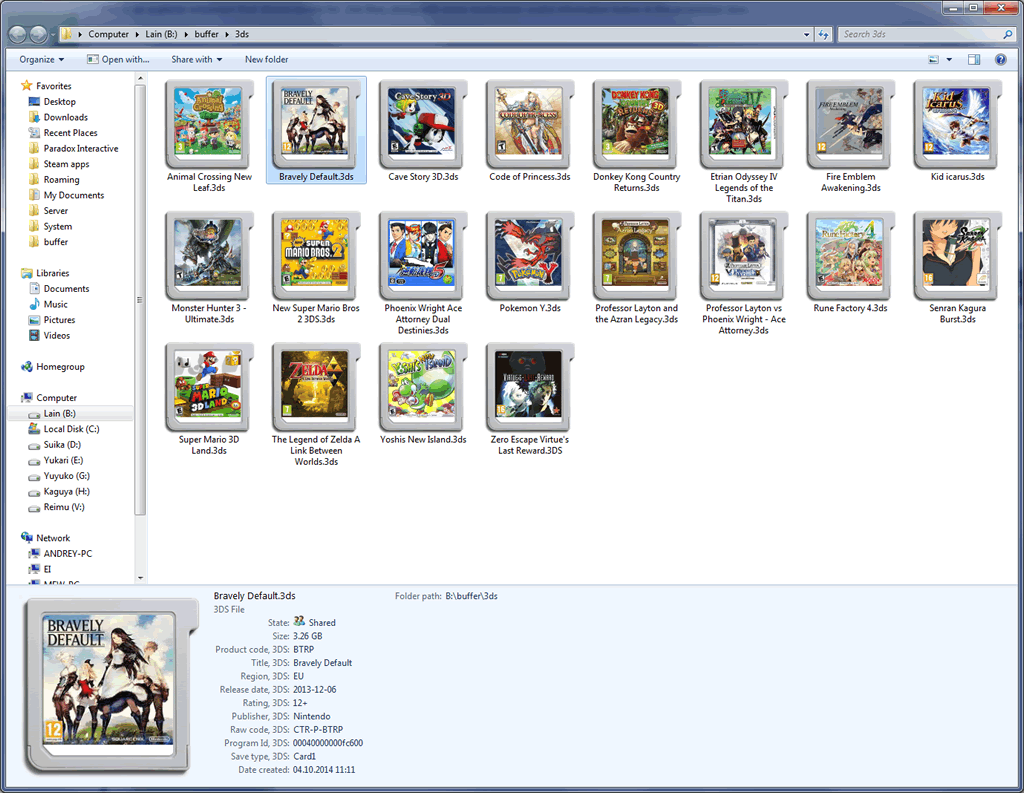Select New Super Mario Bros 2 icon
Screen dimensions: 1024x793
pos(316,255)
